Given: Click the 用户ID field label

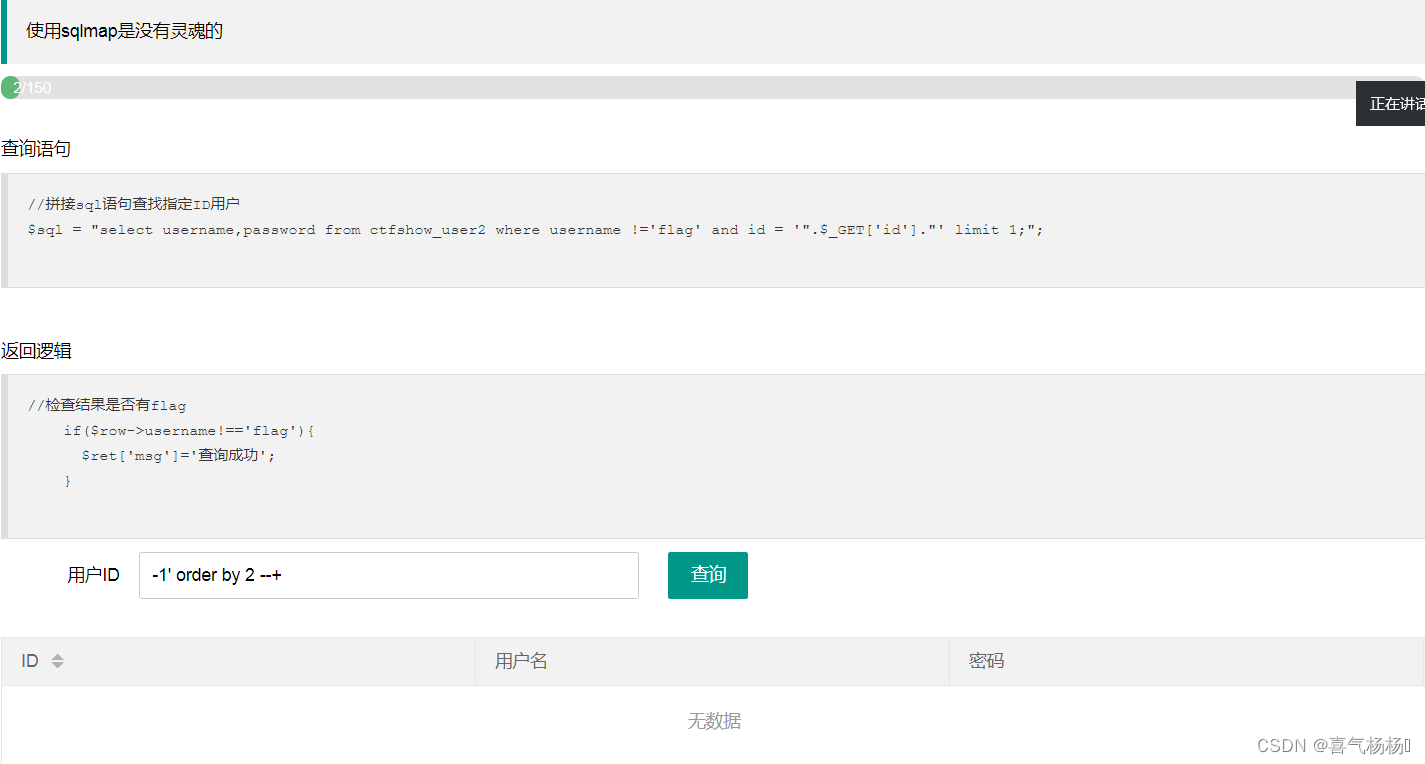Looking at the screenshot, I should point(94,575).
